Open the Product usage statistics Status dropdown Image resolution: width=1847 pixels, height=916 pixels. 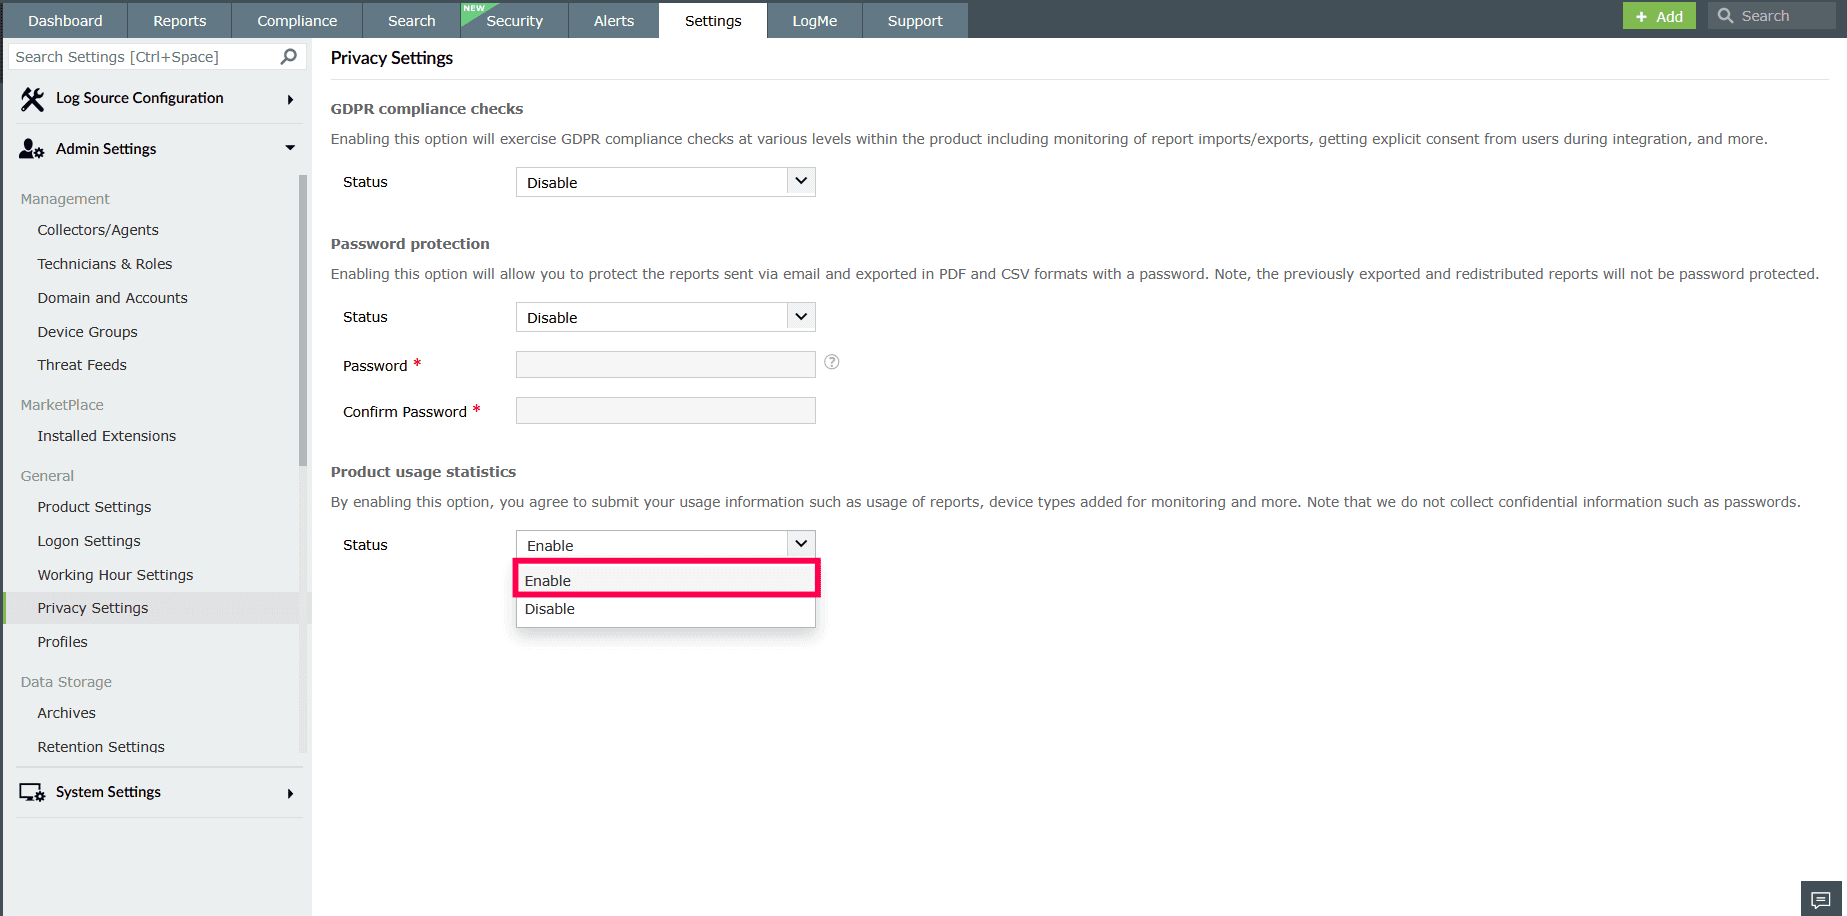666,545
